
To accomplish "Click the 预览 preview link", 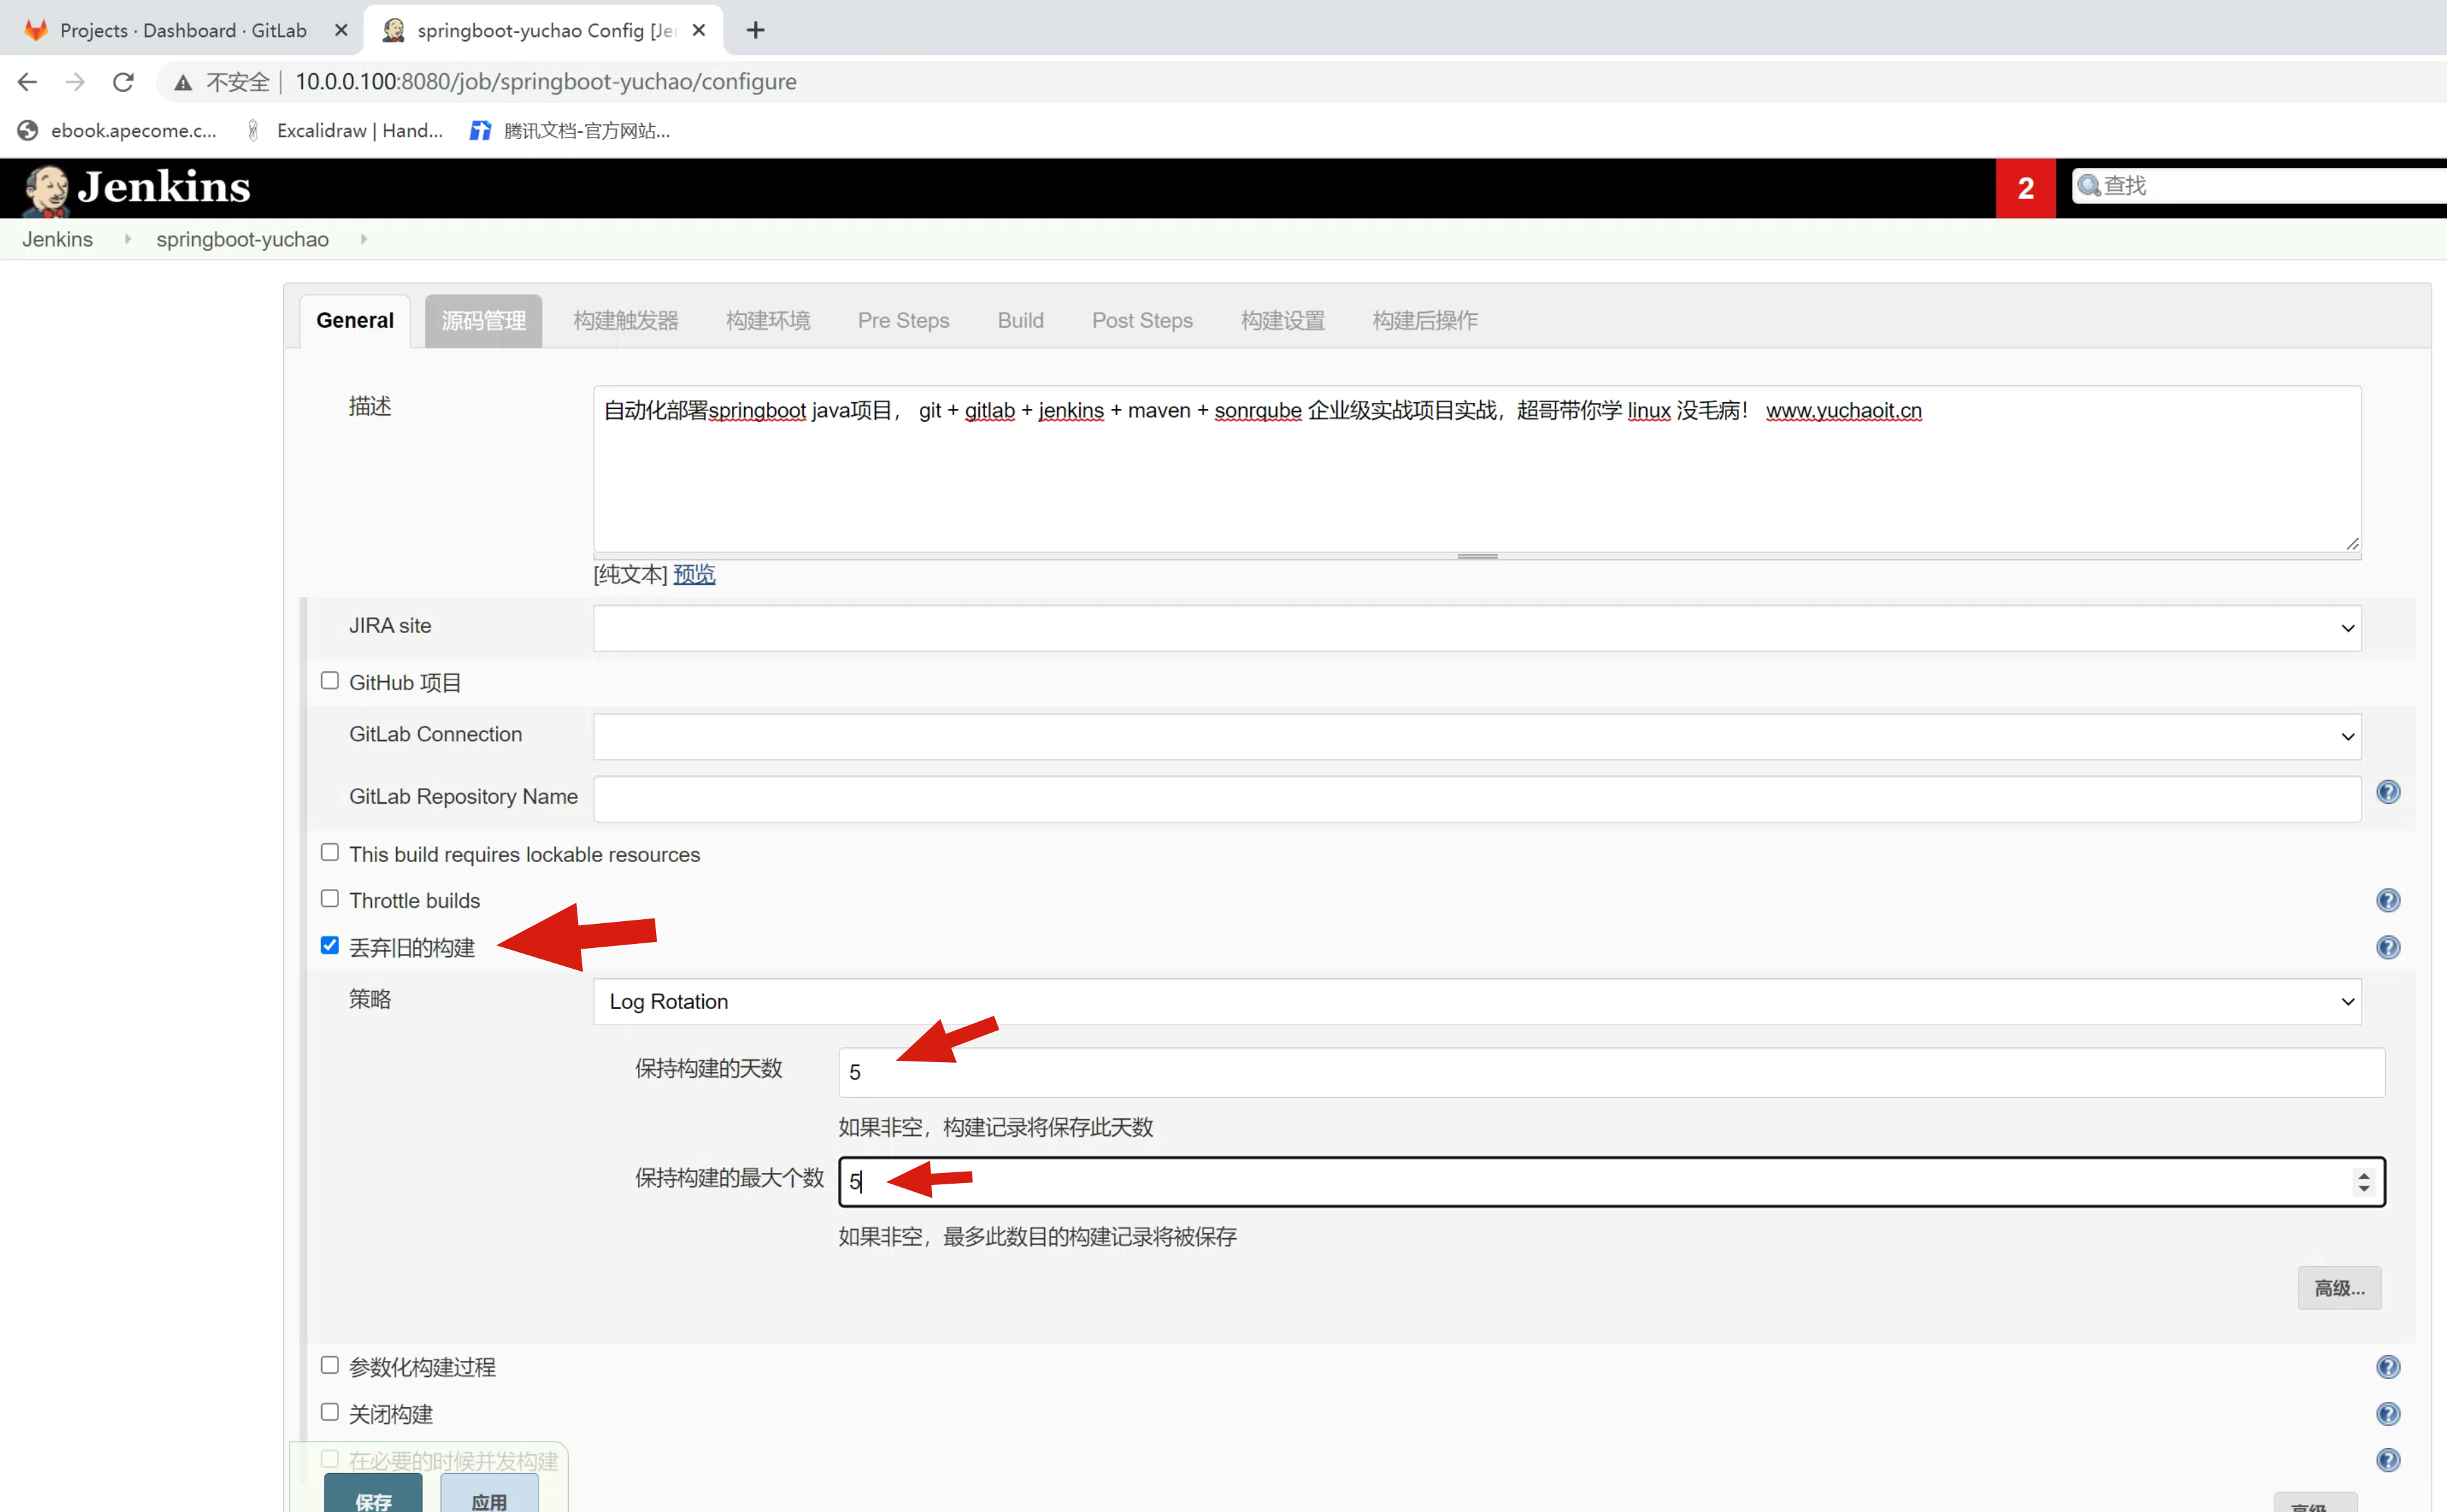I will [694, 574].
